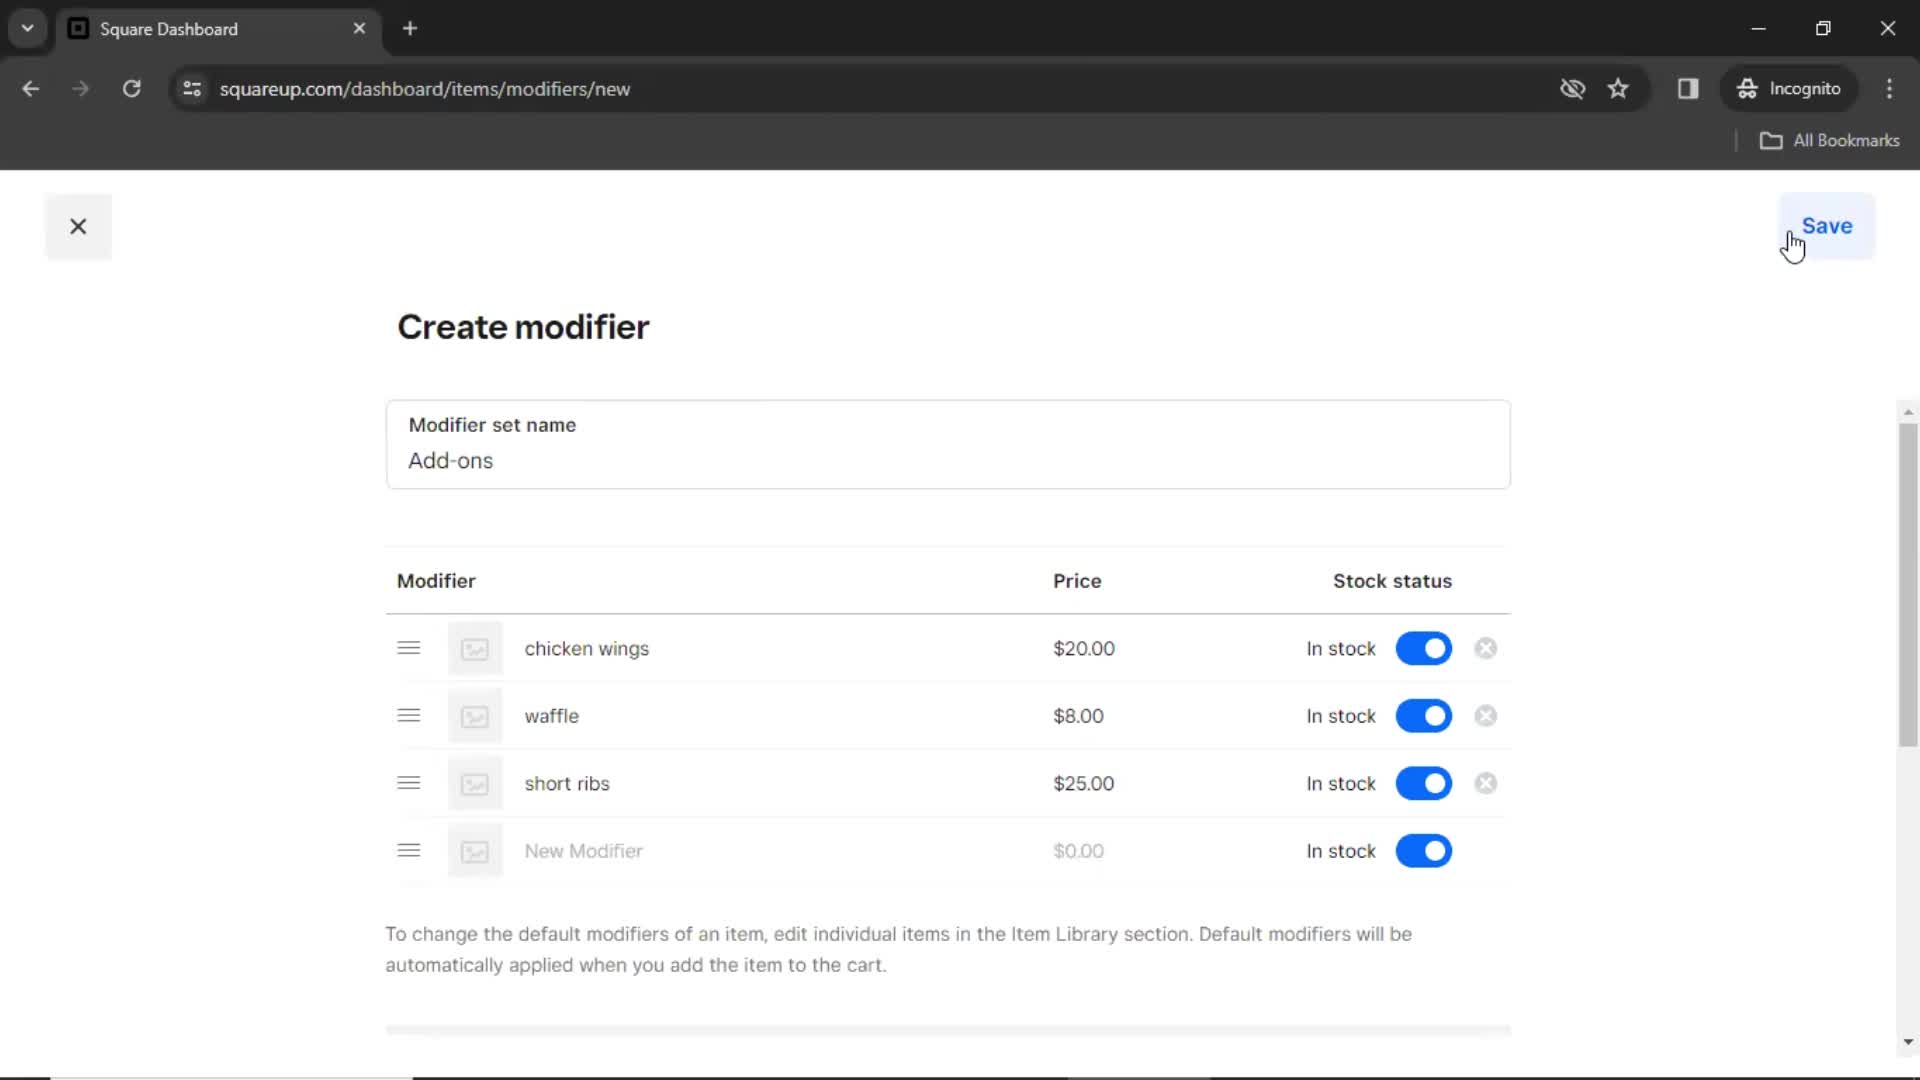1920x1080 pixels.
Task: Toggle stock status for New Modifier row
Action: [x=1423, y=851]
